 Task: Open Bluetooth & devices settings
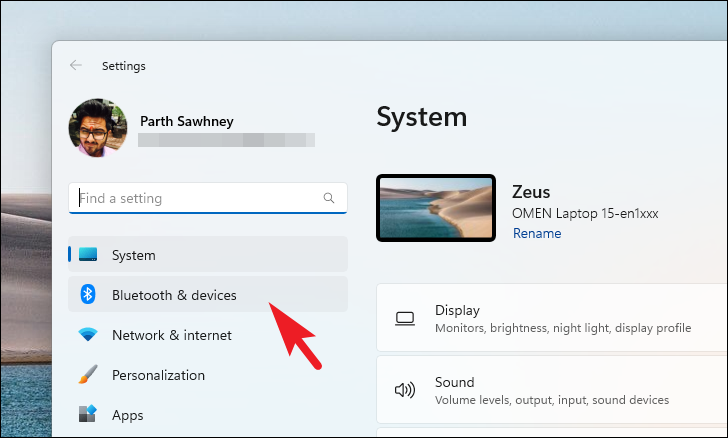tap(208, 294)
